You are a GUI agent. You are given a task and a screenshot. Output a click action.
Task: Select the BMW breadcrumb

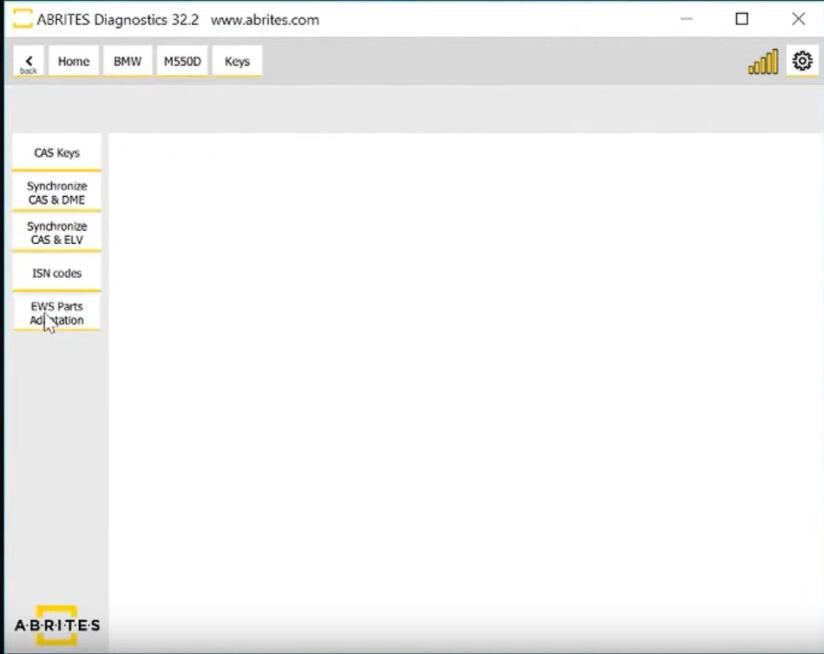[128, 61]
